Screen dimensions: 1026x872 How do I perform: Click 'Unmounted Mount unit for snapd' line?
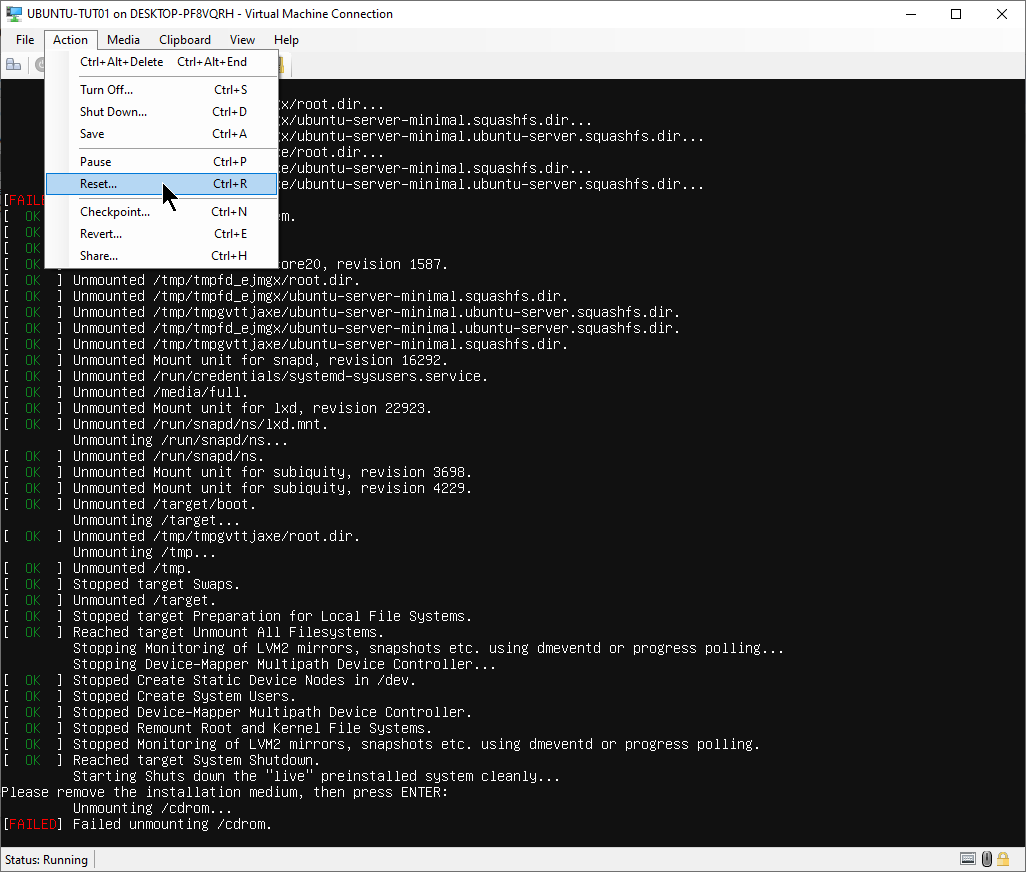(x=260, y=360)
